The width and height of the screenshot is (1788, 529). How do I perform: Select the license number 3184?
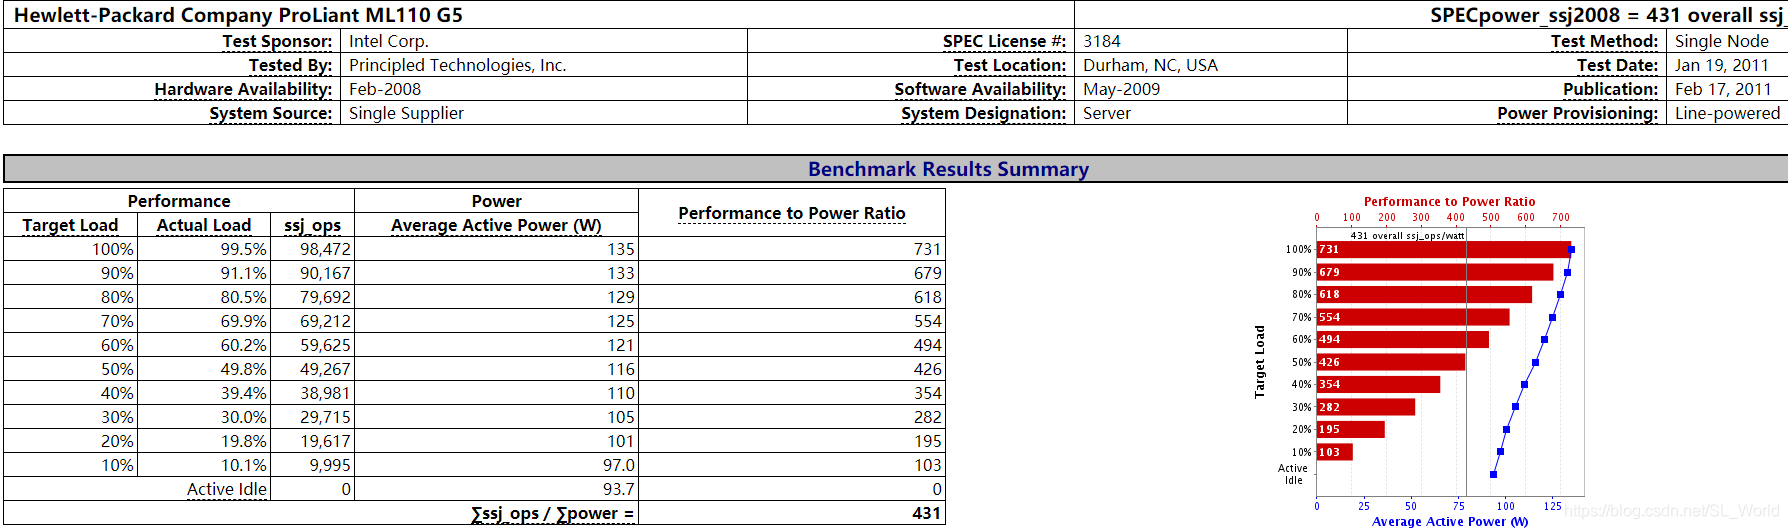point(1102,41)
